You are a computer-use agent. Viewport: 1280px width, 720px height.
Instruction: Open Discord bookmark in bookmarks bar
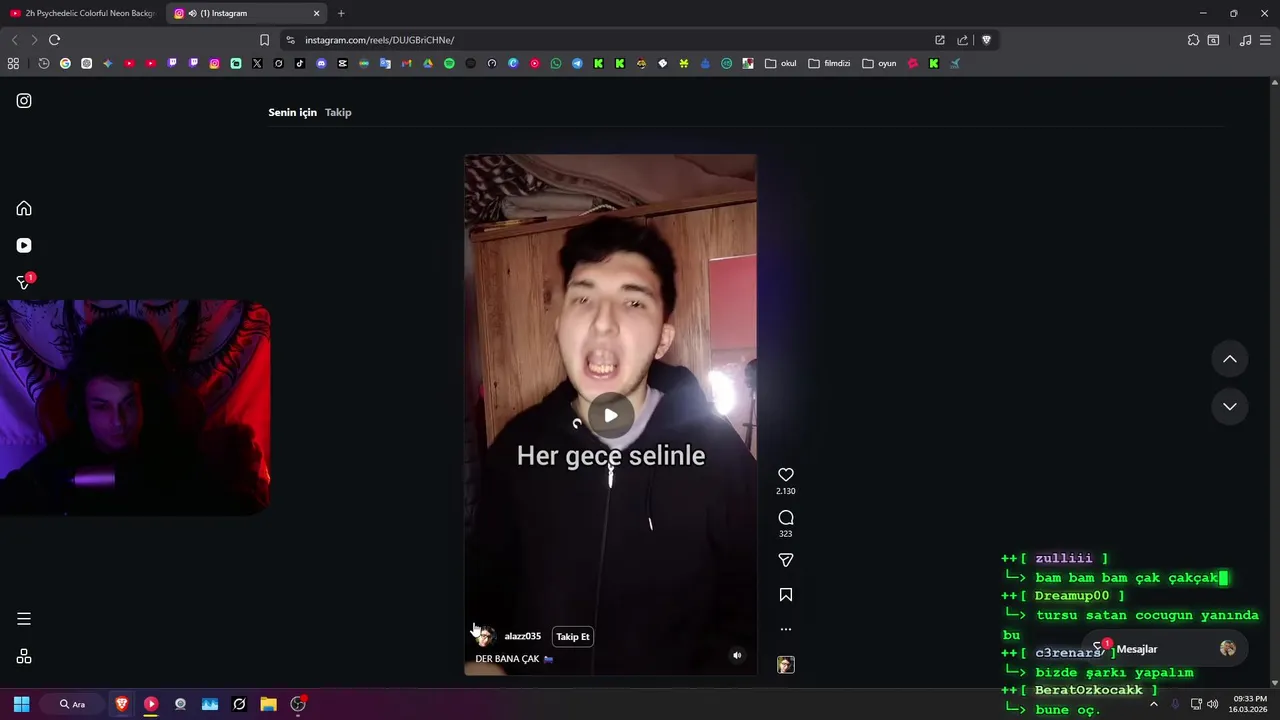click(321, 63)
